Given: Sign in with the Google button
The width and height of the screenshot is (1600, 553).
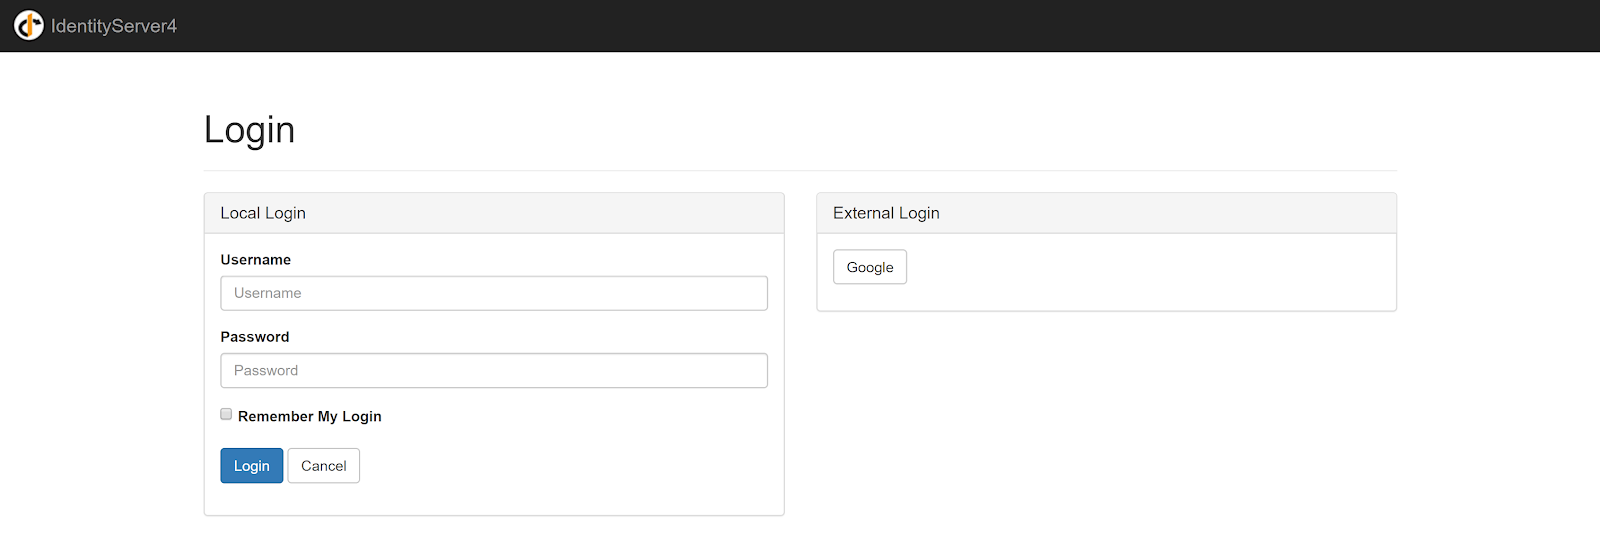Looking at the screenshot, I should (870, 267).
